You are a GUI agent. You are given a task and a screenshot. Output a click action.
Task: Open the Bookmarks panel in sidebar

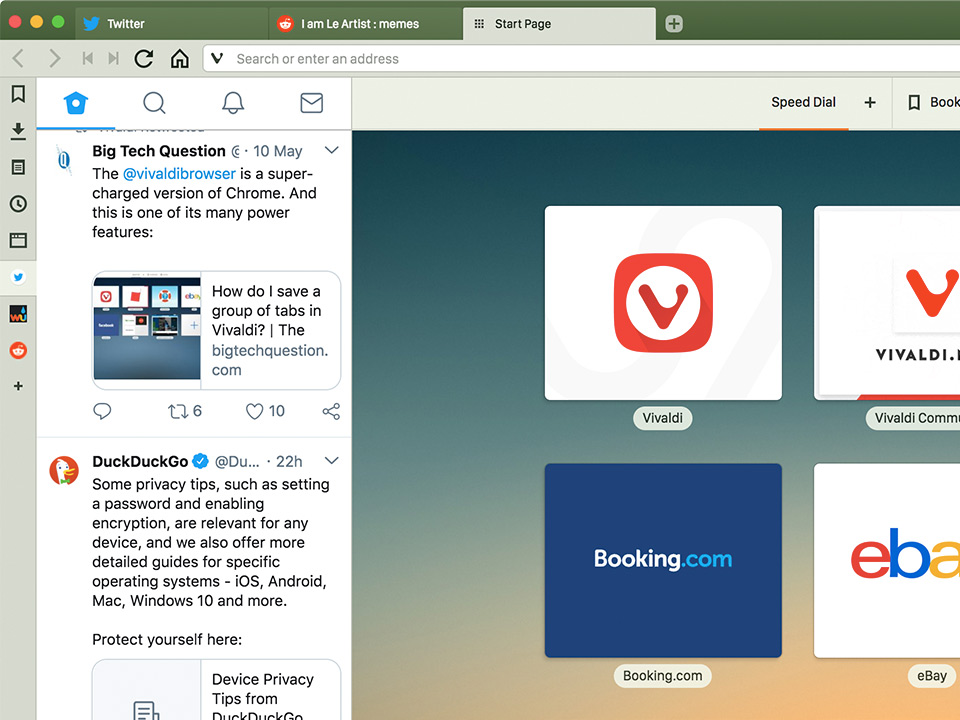click(x=18, y=94)
